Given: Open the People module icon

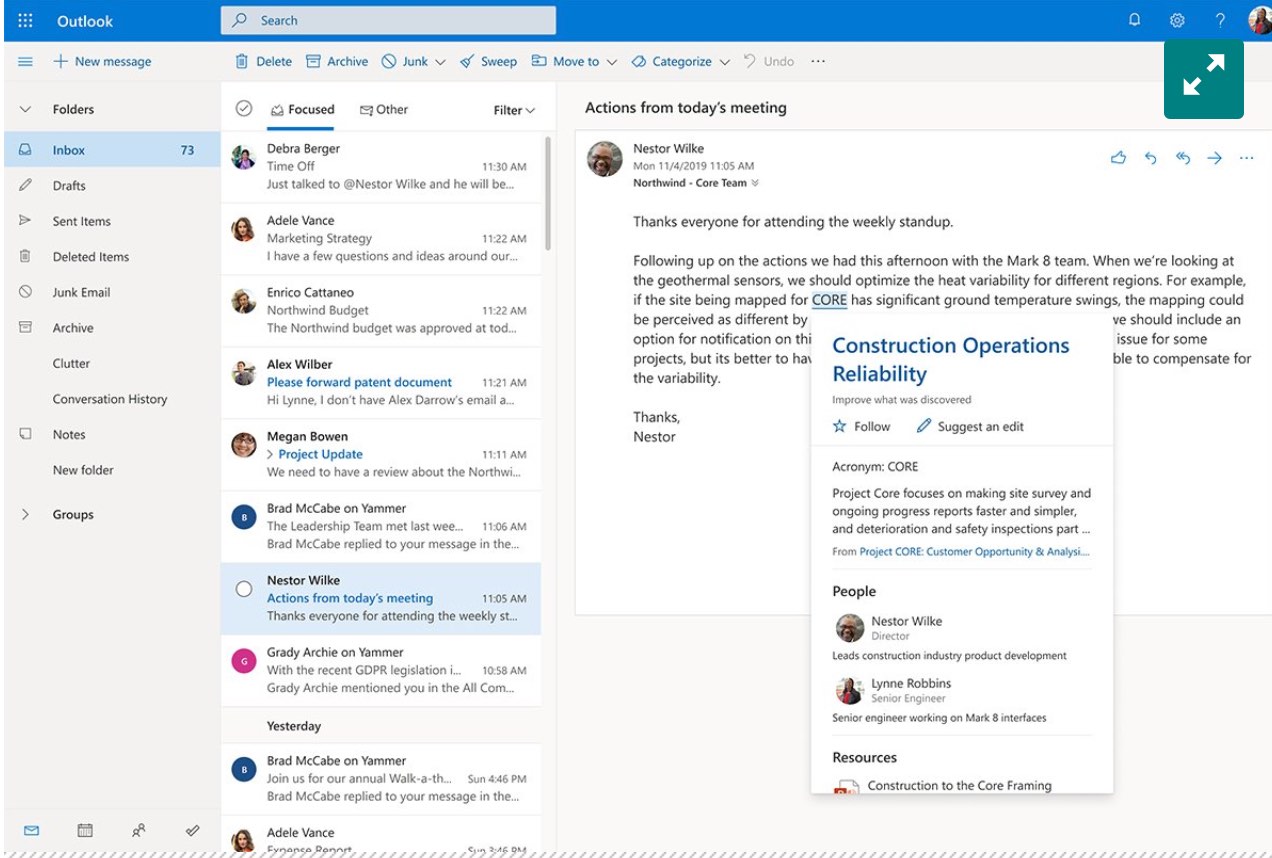Looking at the screenshot, I should click(x=139, y=830).
